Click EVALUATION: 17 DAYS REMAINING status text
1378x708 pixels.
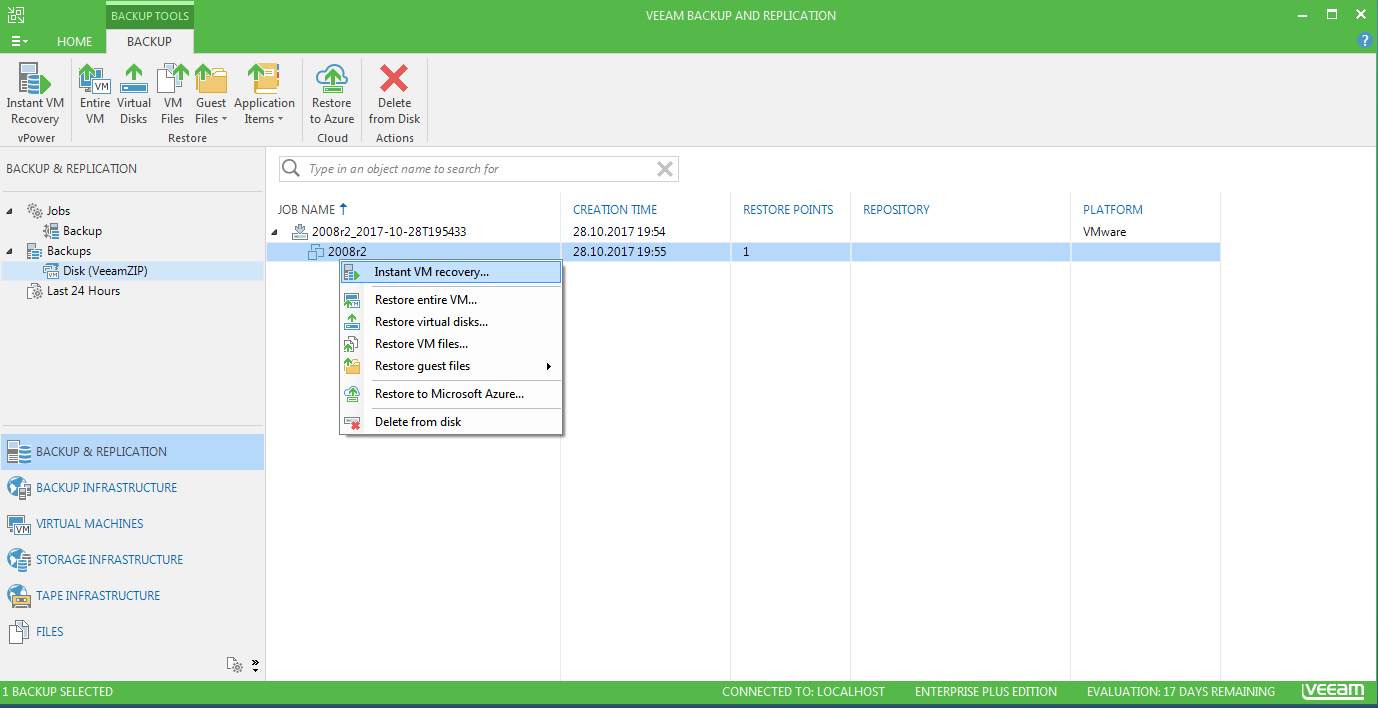(1181, 692)
